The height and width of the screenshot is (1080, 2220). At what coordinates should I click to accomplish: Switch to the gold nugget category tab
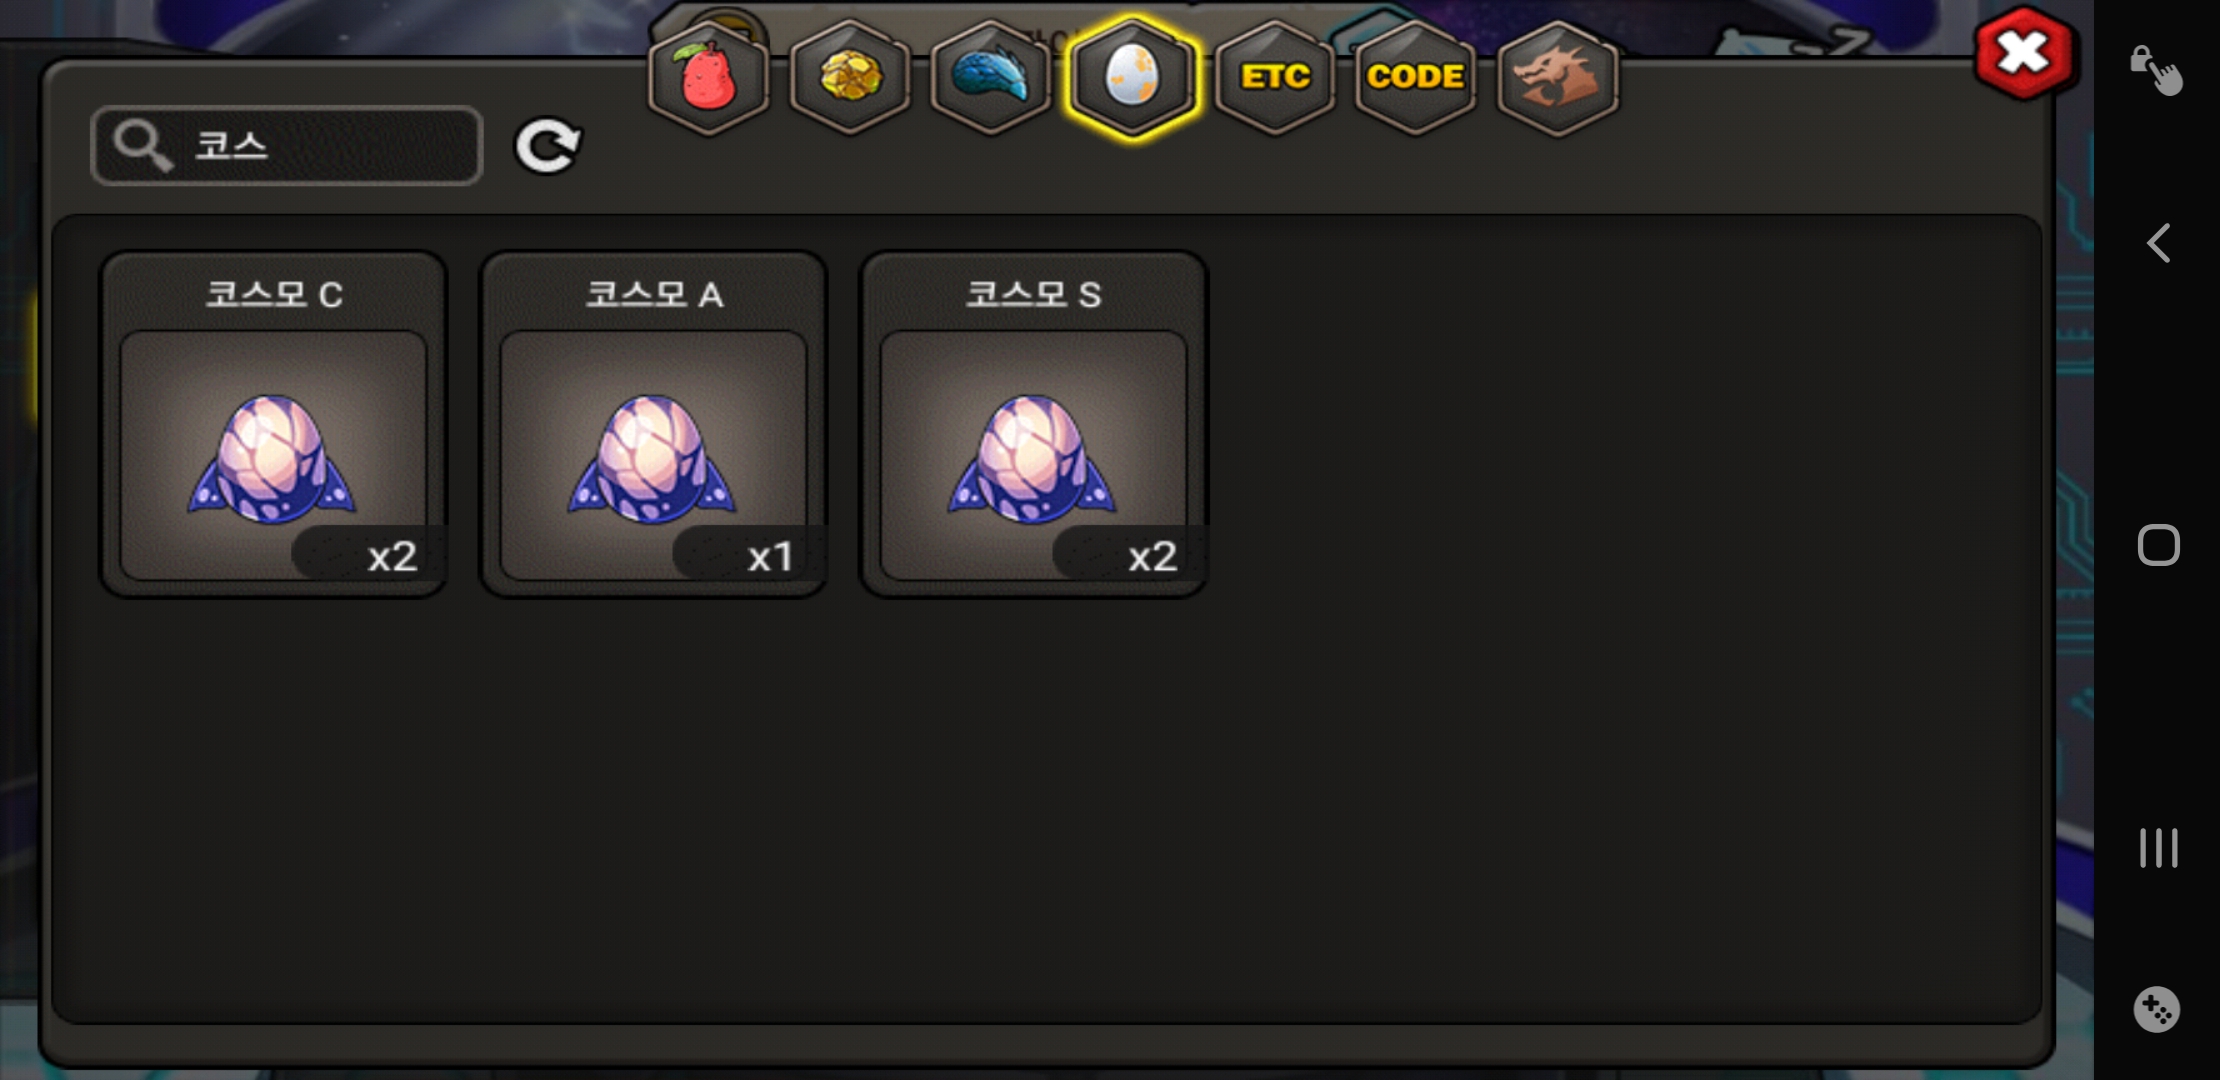coord(850,77)
